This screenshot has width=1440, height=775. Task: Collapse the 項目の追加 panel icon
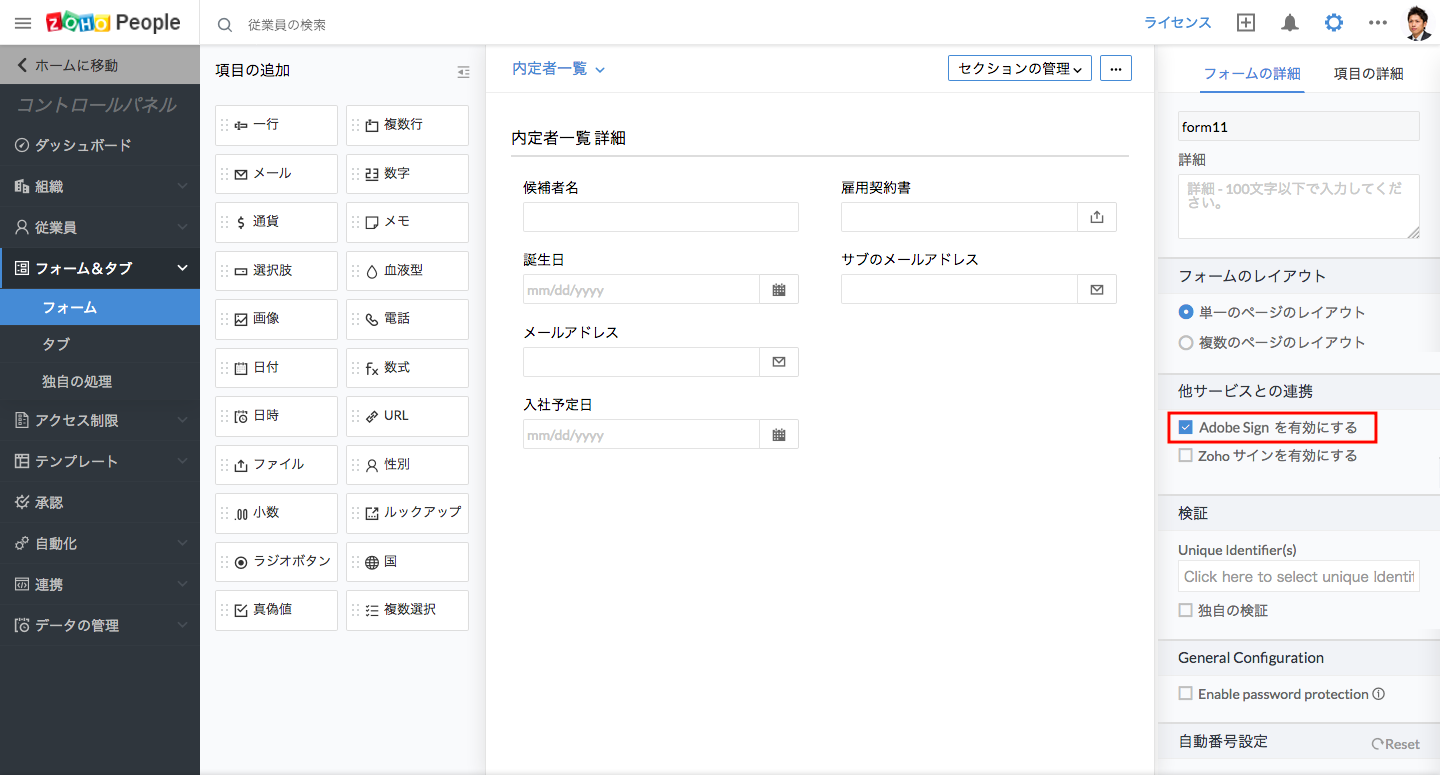[463, 72]
